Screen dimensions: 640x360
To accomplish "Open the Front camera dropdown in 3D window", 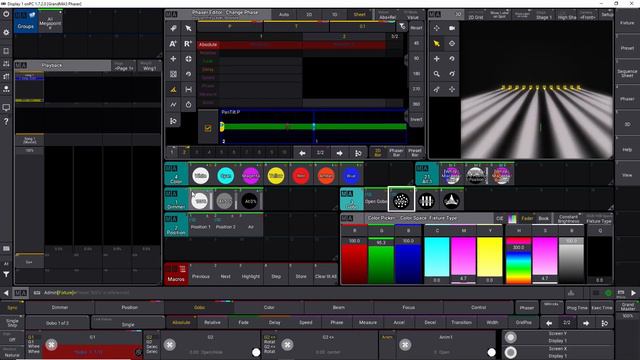I will point(587,16).
